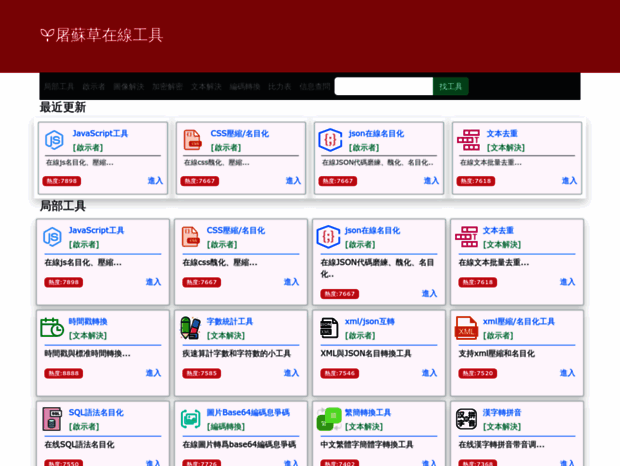
Task: Open 加密解密 in the navigation bar
Action: [x=167, y=87]
